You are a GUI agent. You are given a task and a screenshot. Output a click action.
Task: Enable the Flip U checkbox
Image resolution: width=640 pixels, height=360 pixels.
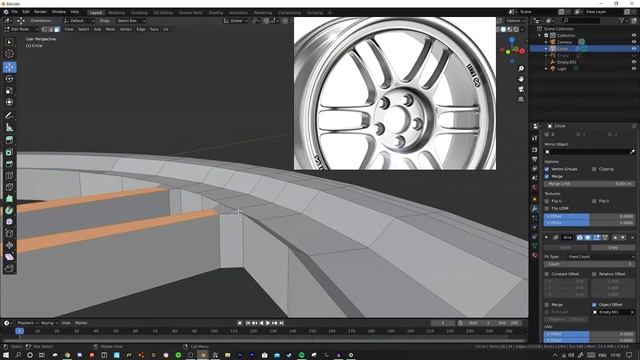tap(547, 201)
